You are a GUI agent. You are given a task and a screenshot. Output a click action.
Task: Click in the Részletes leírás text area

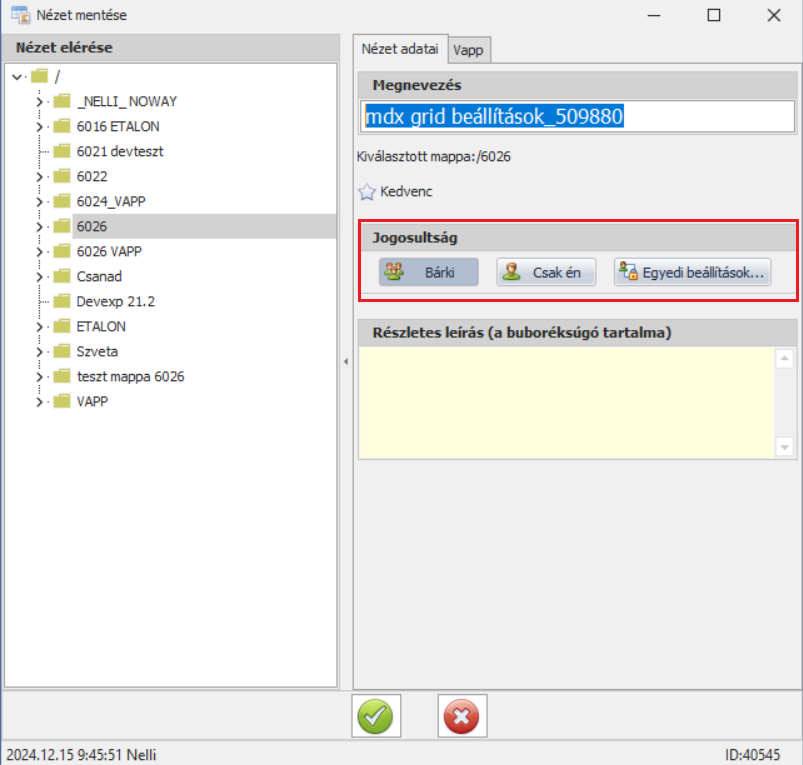click(566, 402)
